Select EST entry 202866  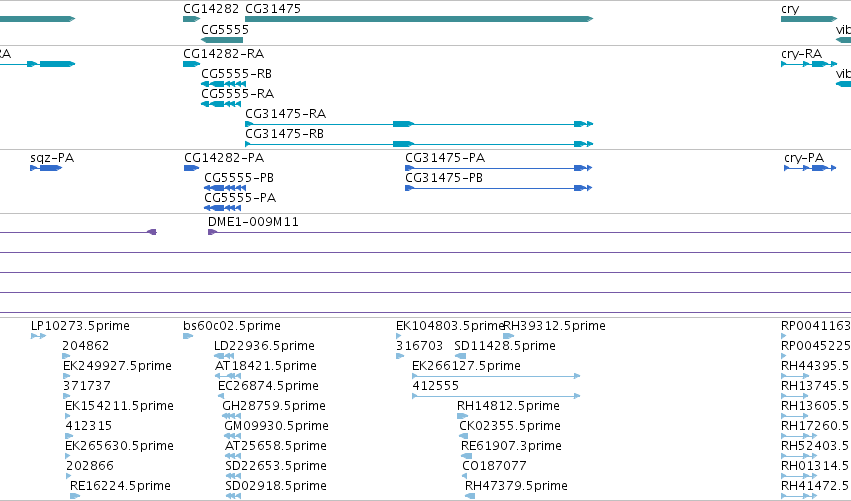click(69, 476)
